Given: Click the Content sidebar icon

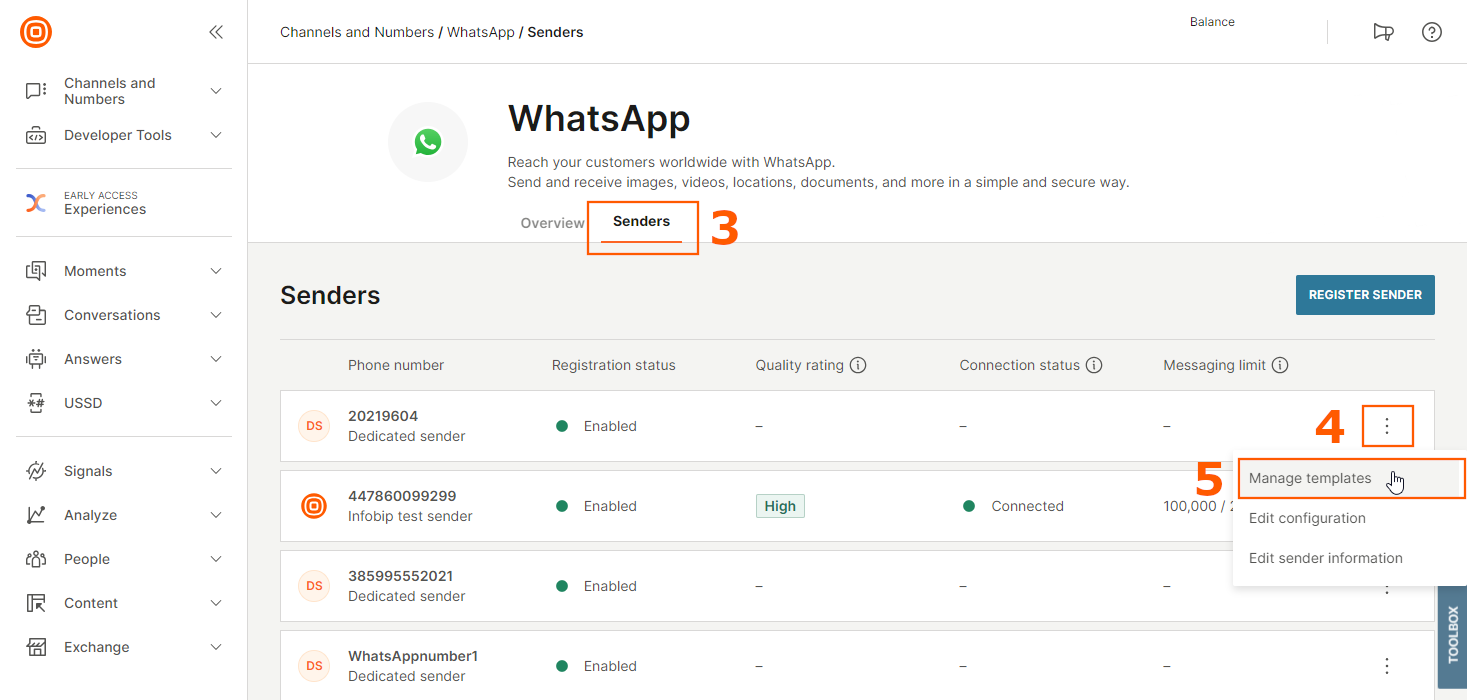Looking at the screenshot, I should click(36, 603).
